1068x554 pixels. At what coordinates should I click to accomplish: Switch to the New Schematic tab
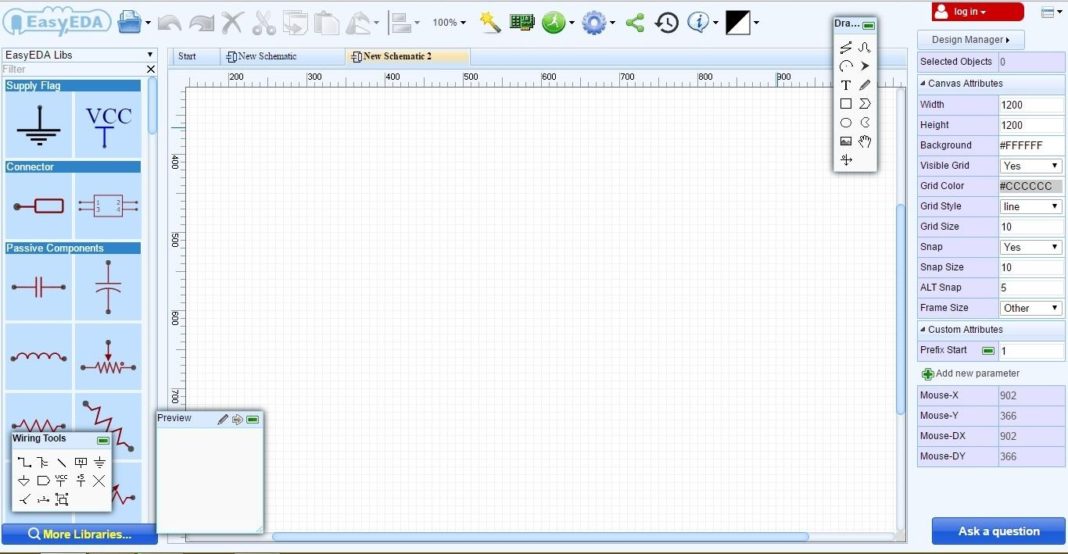click(x=266, y=56)
